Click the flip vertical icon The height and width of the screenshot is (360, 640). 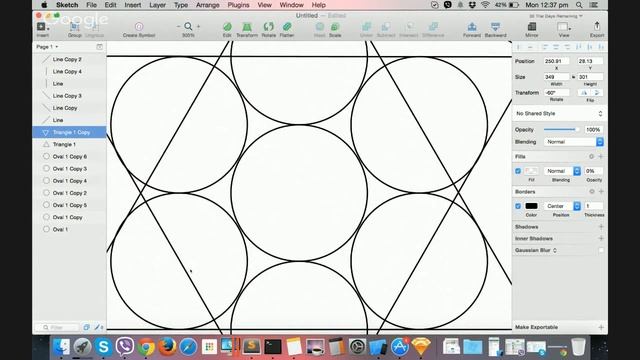pos(596,93)
